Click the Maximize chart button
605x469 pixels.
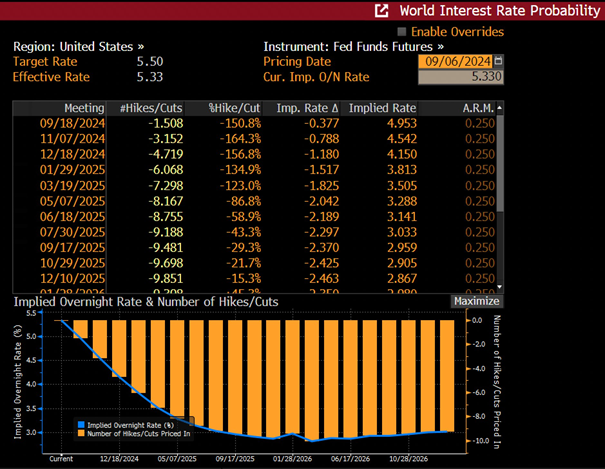point(477,301)
